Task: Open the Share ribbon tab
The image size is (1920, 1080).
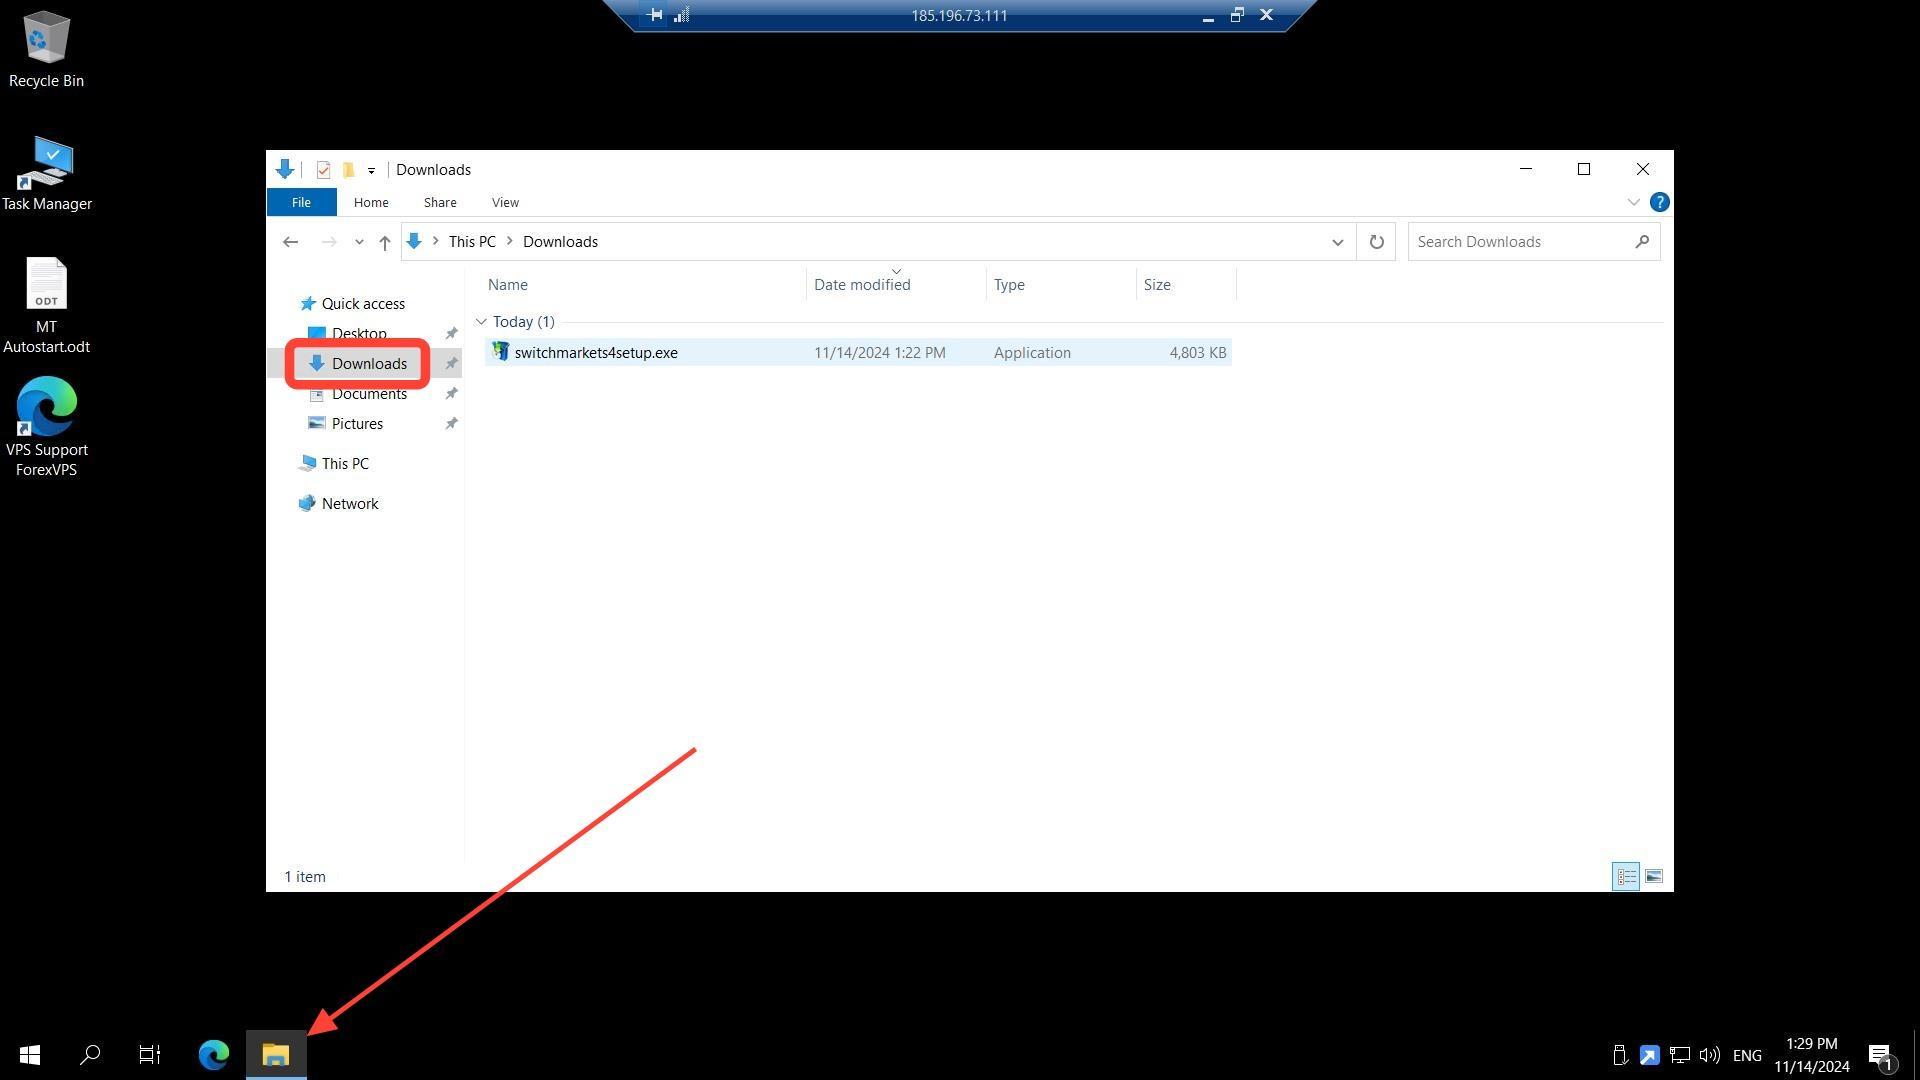Action: (x=440, y=202)
